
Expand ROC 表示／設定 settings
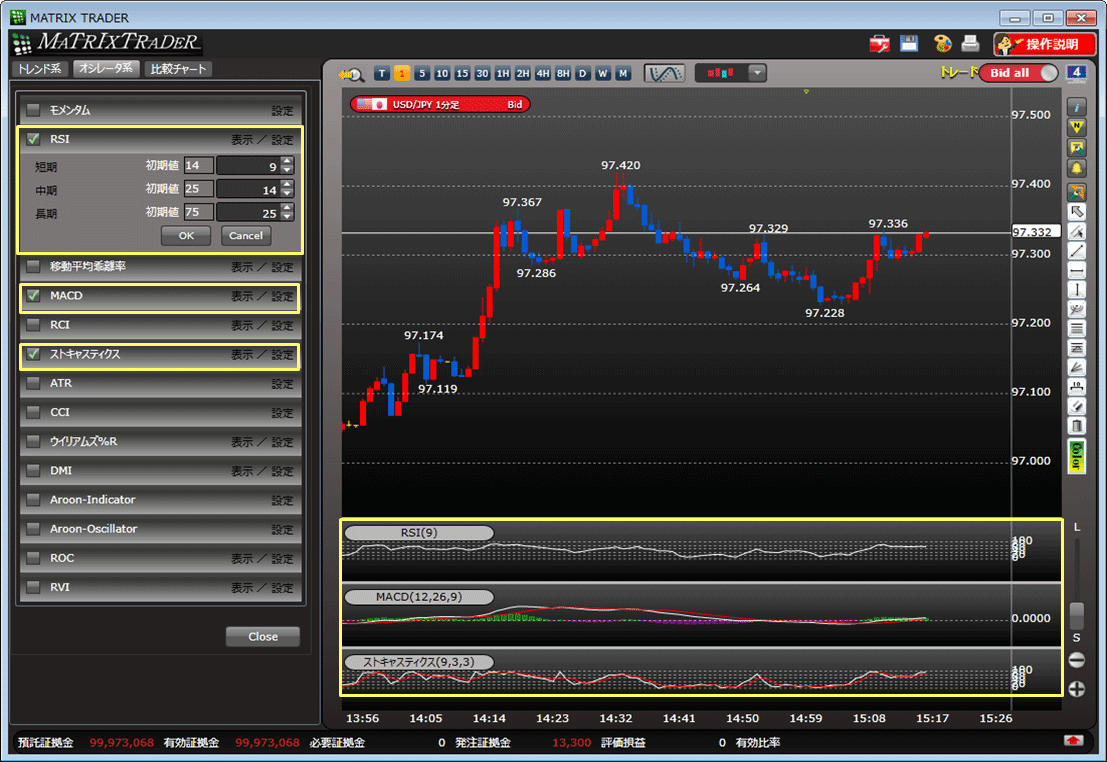(262, 559)
